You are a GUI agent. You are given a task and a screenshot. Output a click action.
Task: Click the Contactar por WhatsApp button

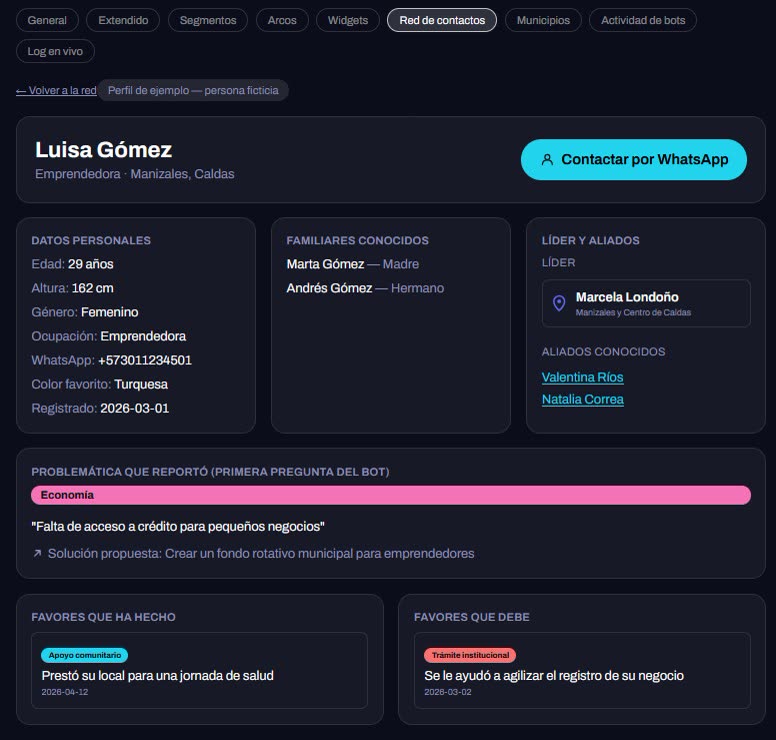click(x=633, y=159)
